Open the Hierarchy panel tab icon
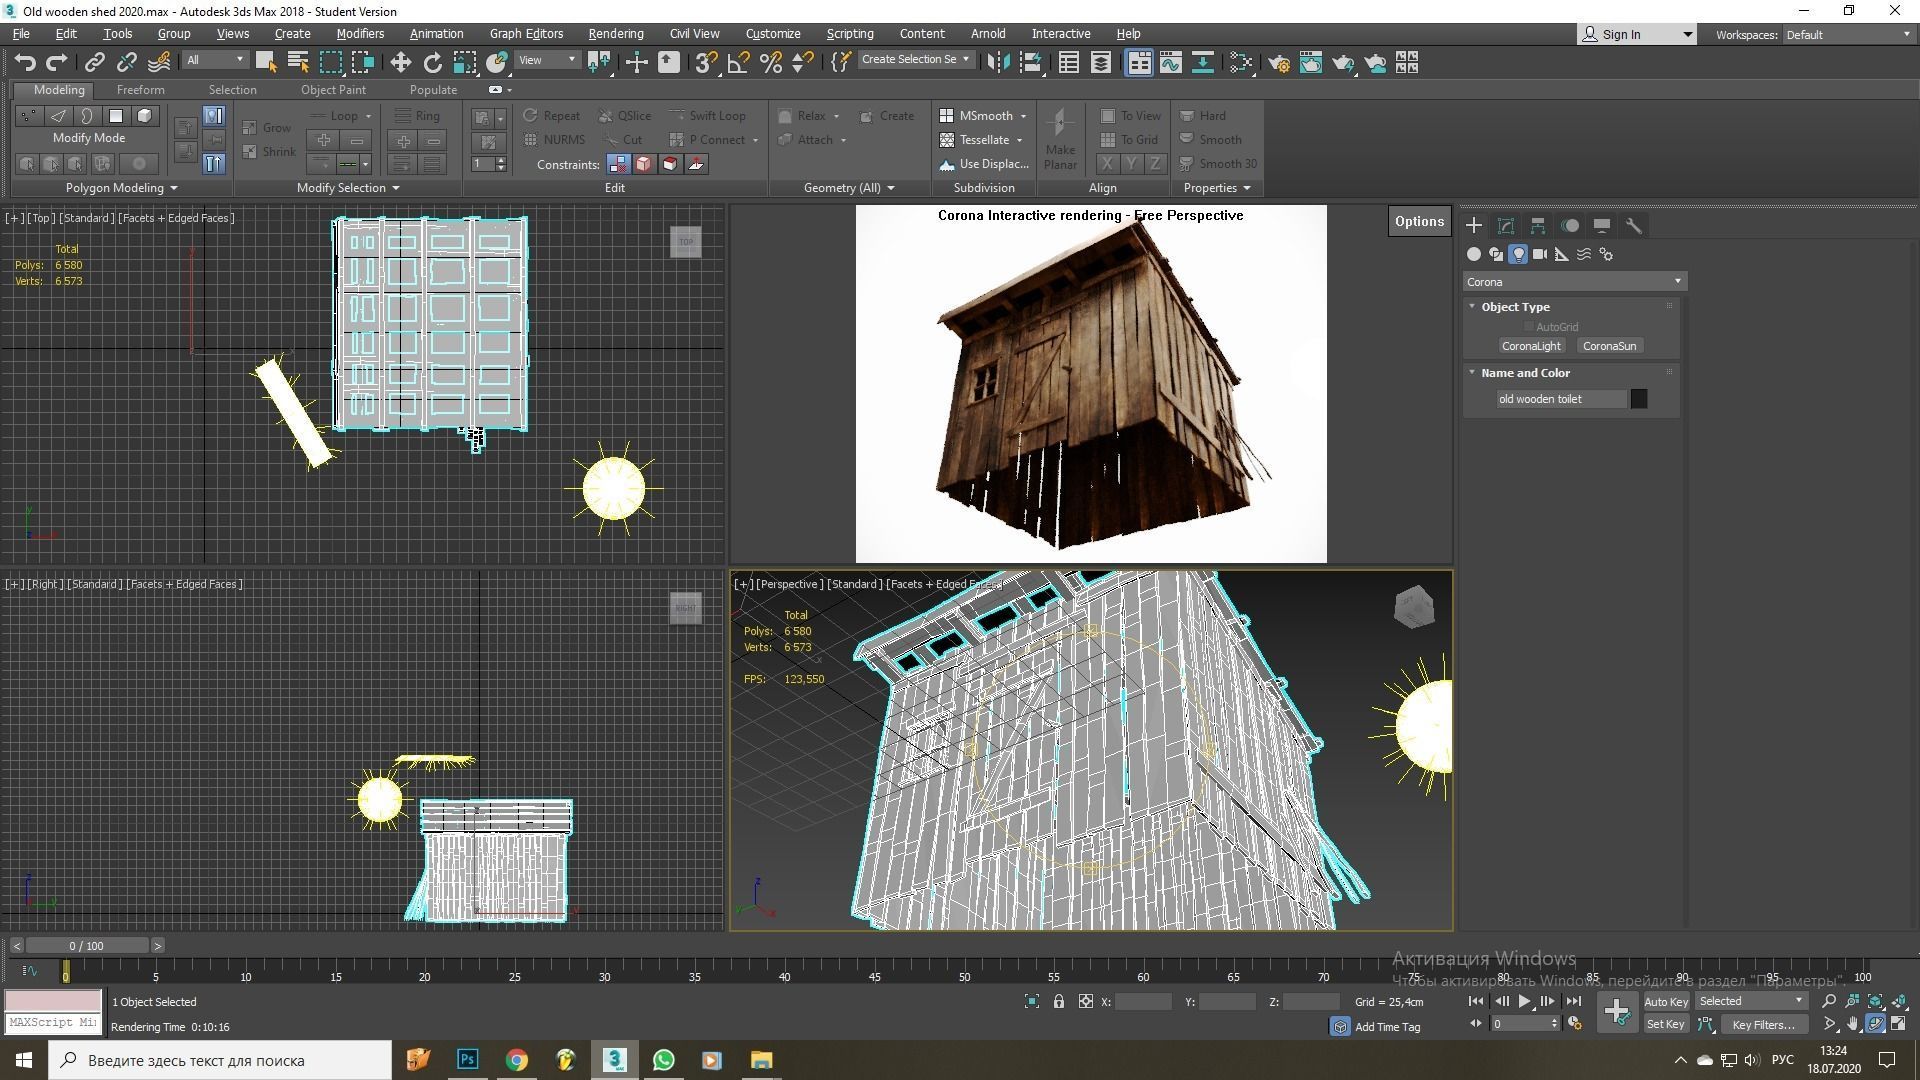Image resolution: width=1920 pixels, height=1080 pixels. (x=1538, y=226)
